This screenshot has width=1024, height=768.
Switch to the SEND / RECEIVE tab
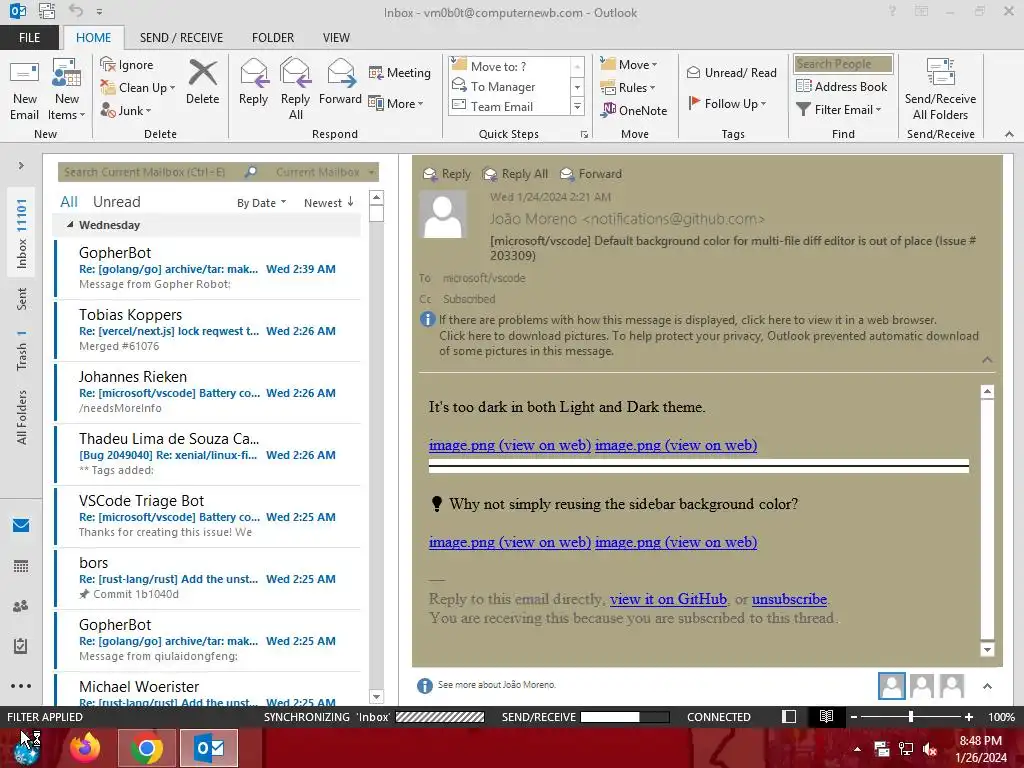pos(181,37)
